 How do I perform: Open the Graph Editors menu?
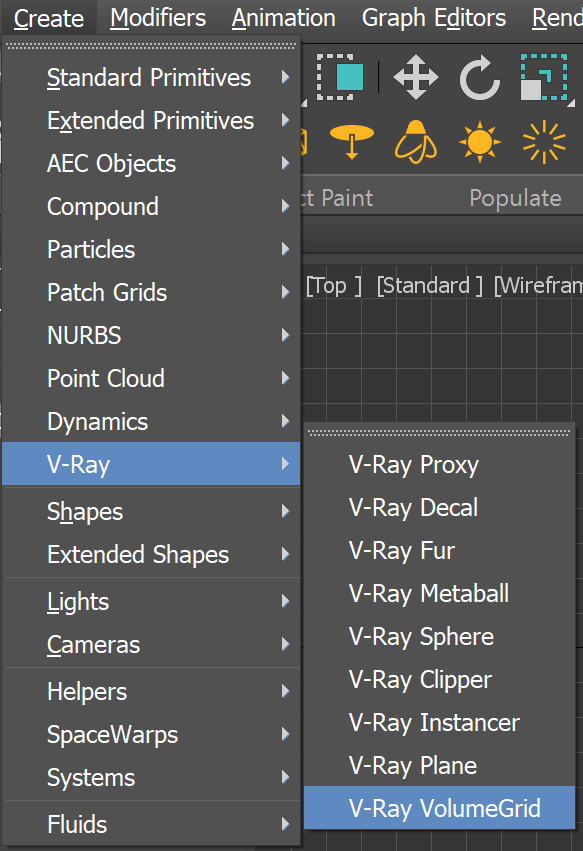coord(433,17)
